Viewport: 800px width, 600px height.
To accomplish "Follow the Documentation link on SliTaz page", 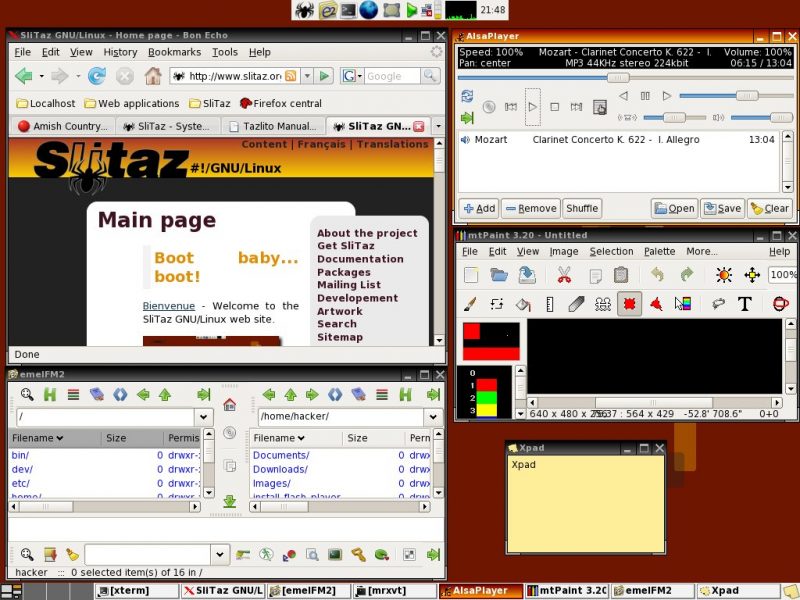I will (360, 259).
